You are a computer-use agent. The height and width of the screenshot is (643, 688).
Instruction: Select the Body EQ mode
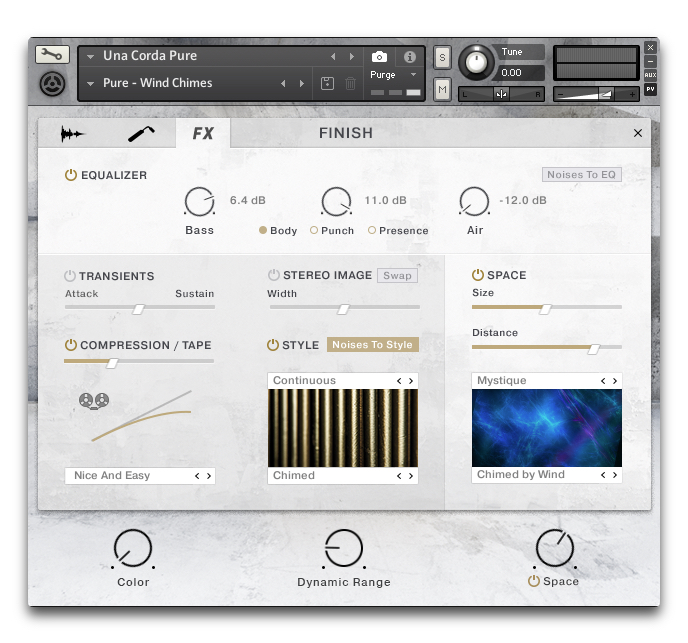(263, 230)
